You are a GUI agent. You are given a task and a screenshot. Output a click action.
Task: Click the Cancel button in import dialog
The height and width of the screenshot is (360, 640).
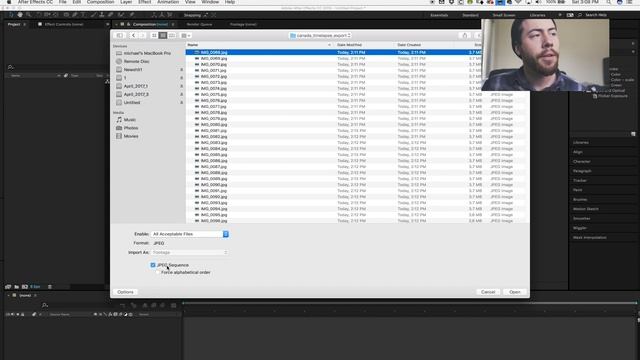point(488,292)
